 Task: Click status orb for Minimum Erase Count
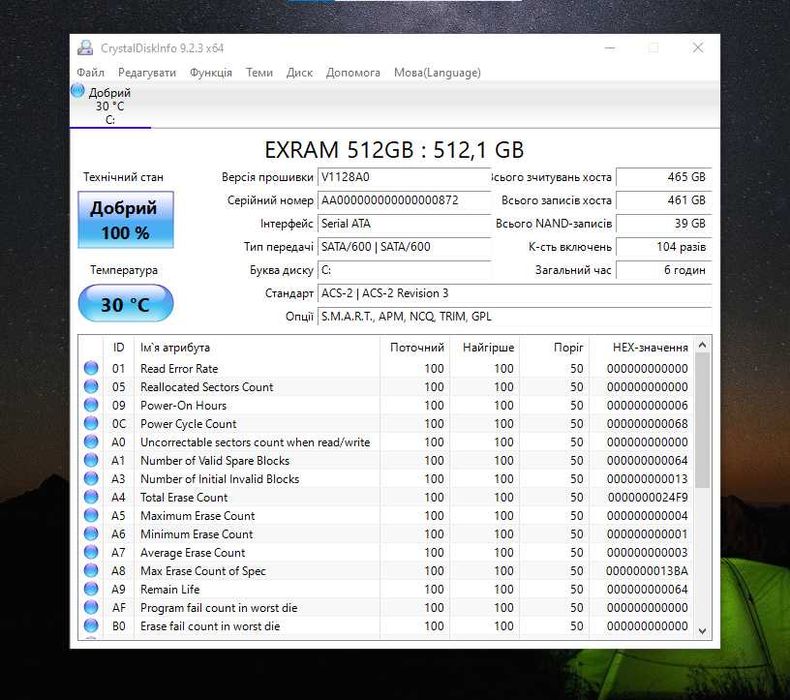[91, 534]
